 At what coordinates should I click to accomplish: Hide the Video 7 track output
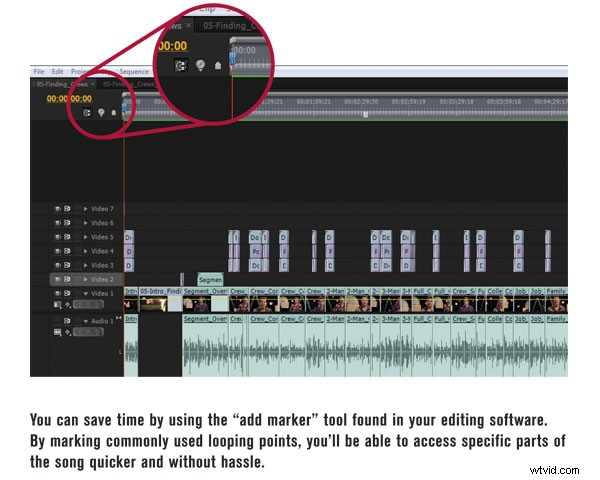pos(57,209)
